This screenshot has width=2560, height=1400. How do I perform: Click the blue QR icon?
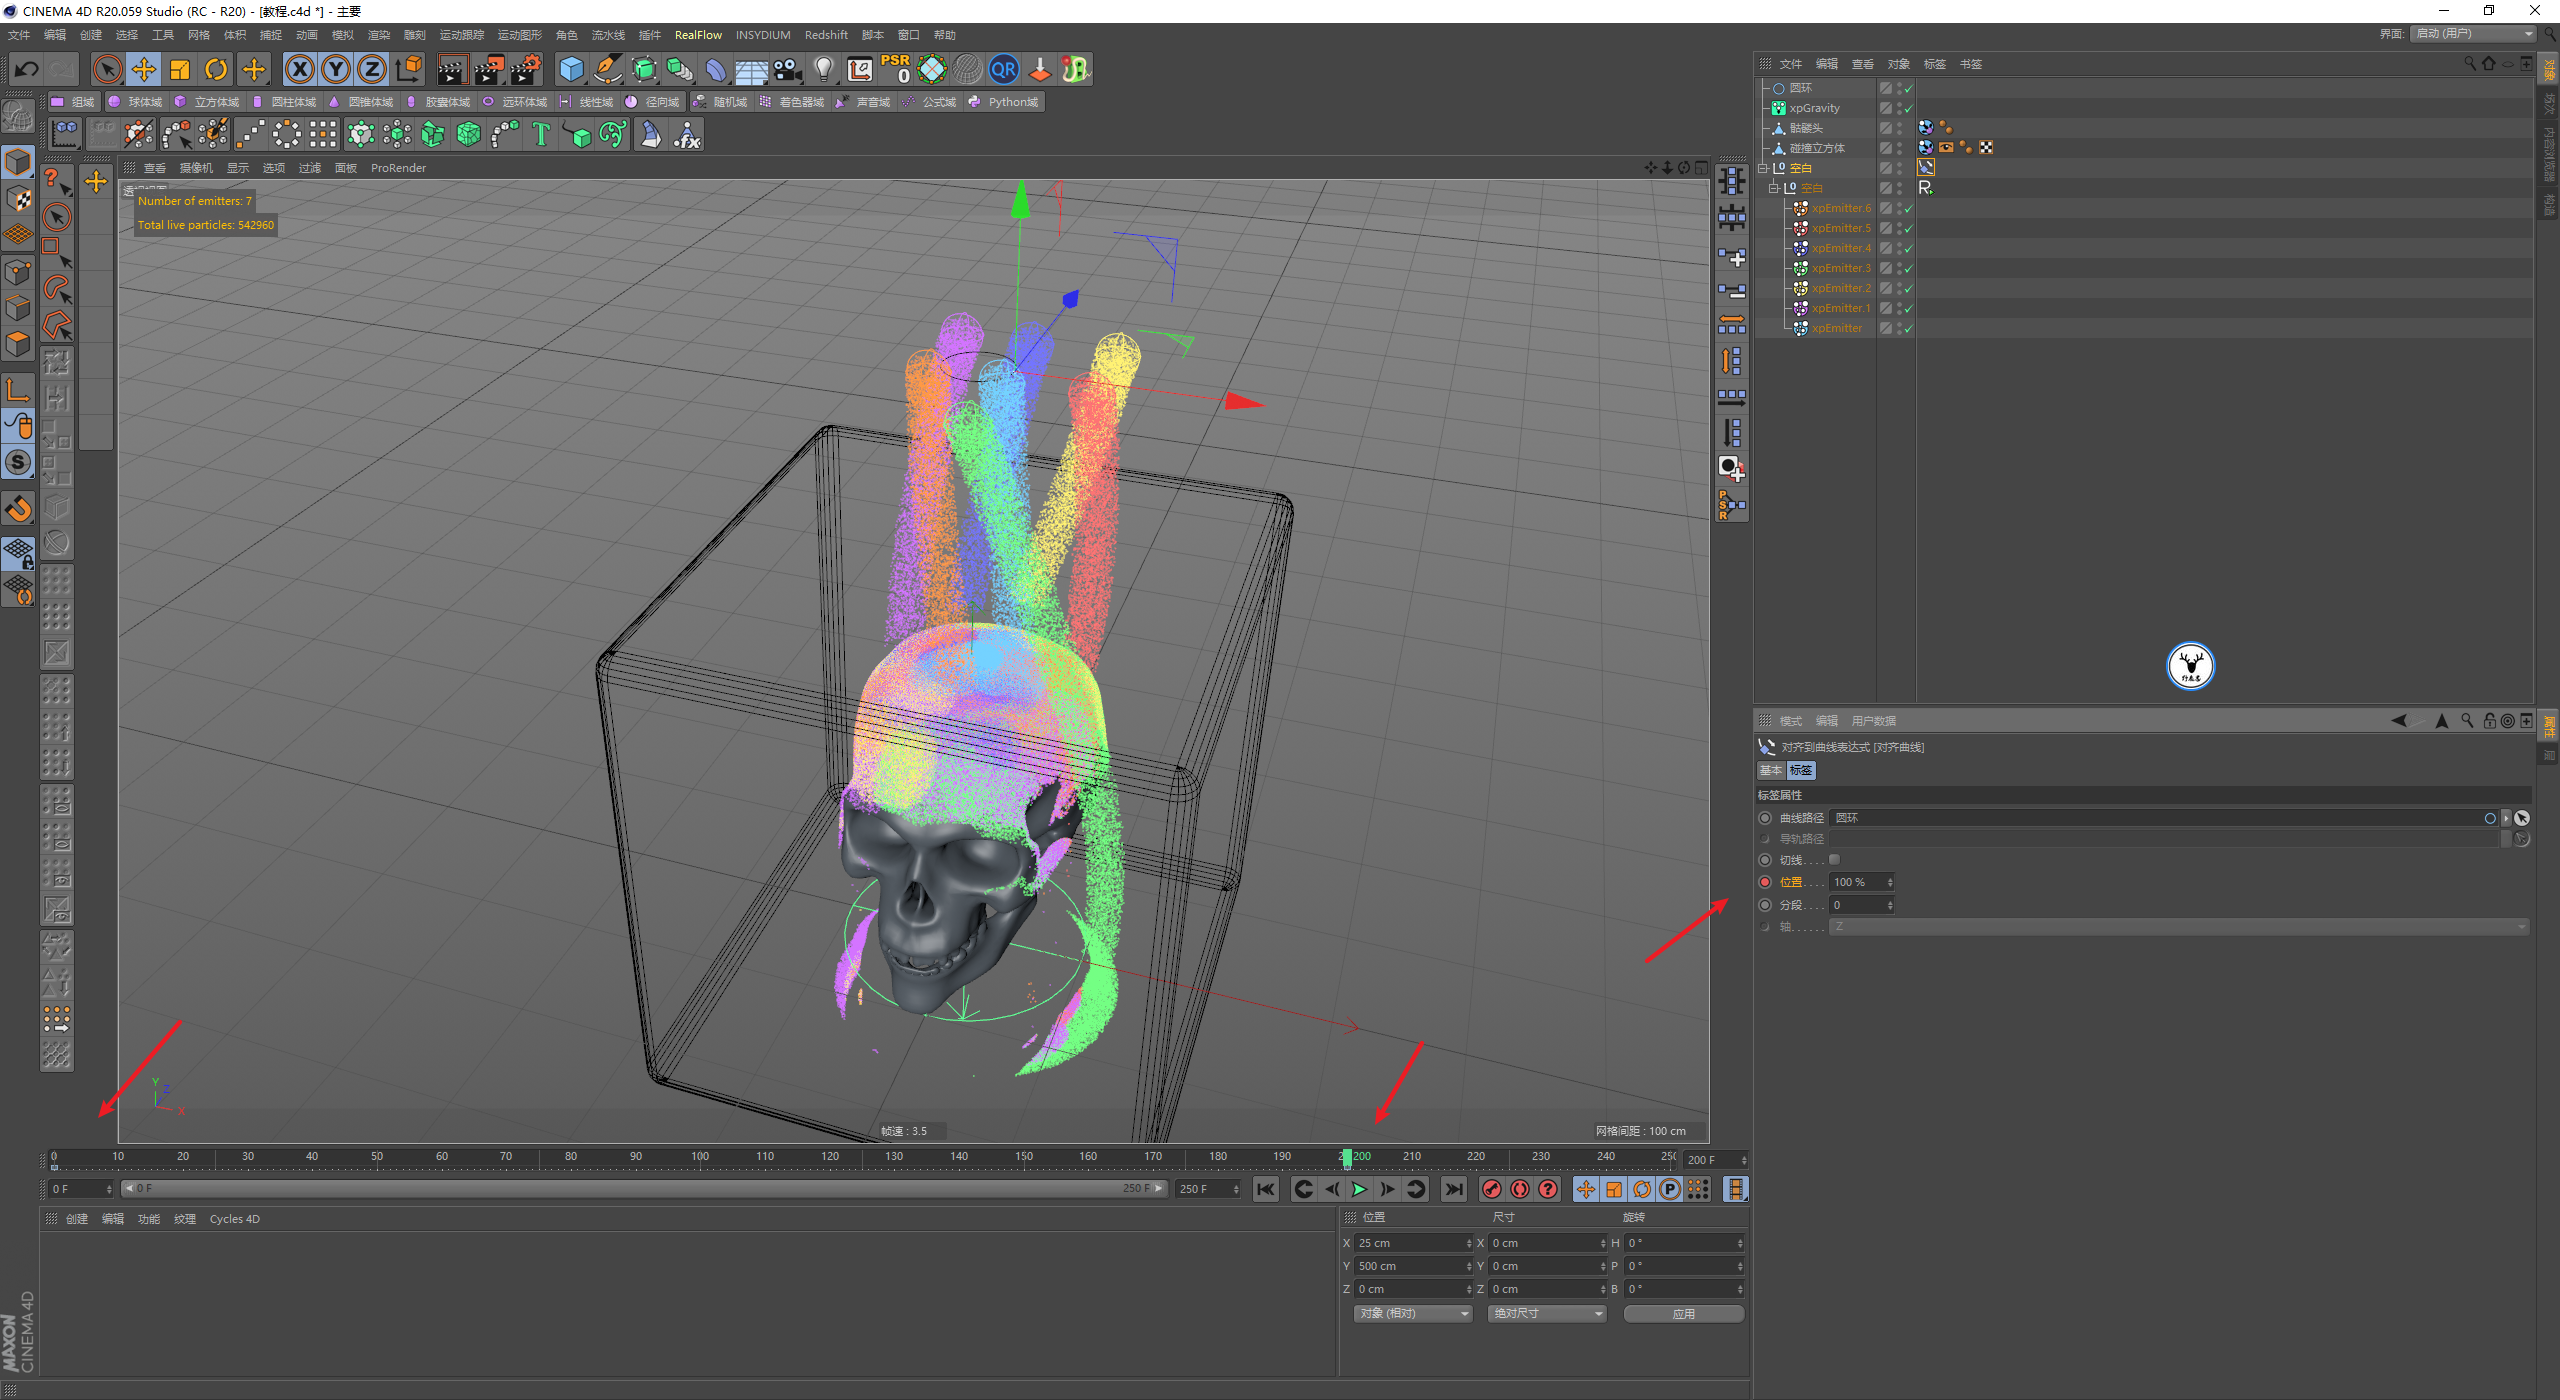1003,69
